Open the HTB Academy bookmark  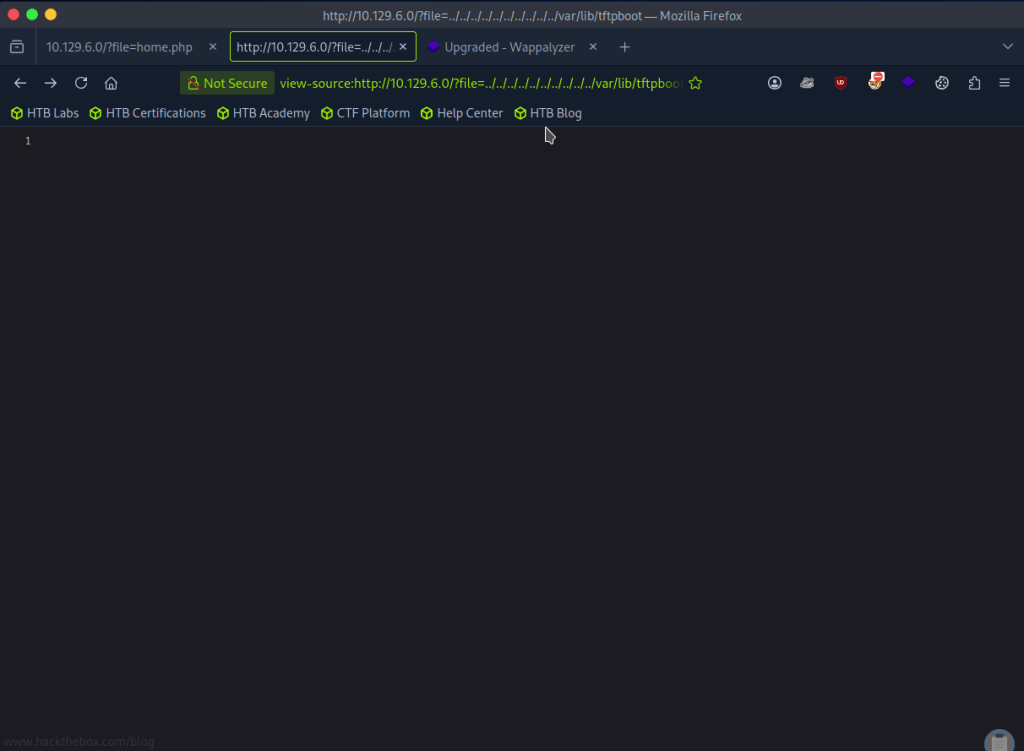click(263, 113)
